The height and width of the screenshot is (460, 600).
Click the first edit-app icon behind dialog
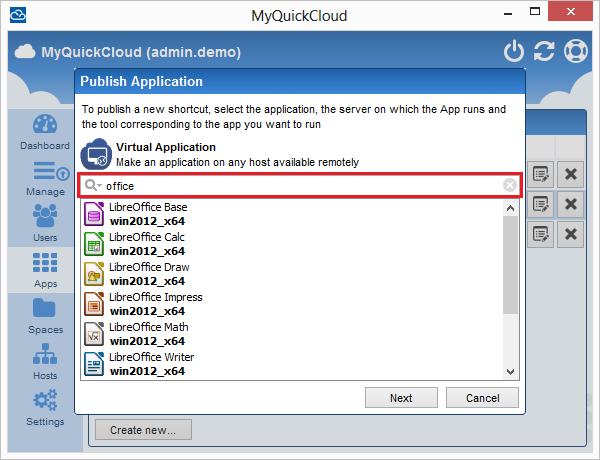click(540, 175)
